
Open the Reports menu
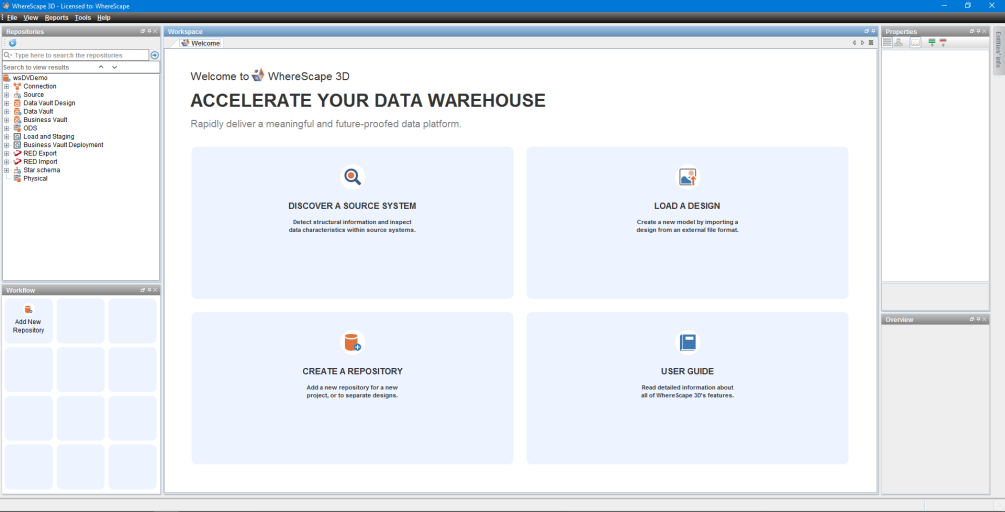pyautogui.click(x=56, y=18)
